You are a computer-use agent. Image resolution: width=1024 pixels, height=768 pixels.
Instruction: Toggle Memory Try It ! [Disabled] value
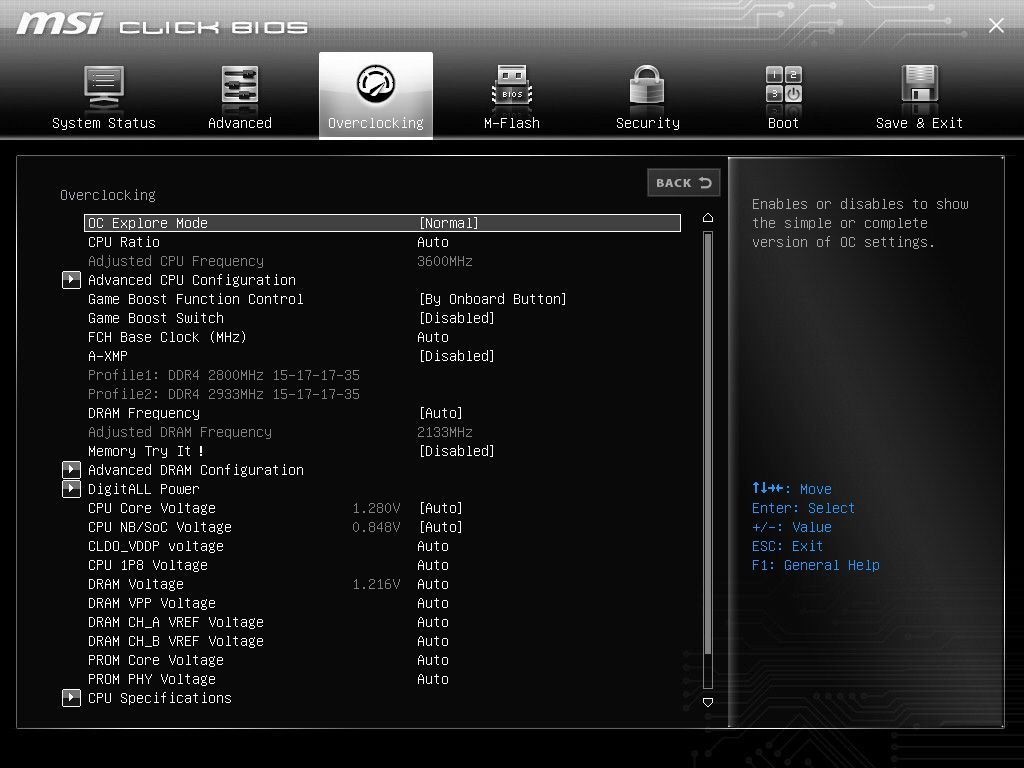[456, 451]
